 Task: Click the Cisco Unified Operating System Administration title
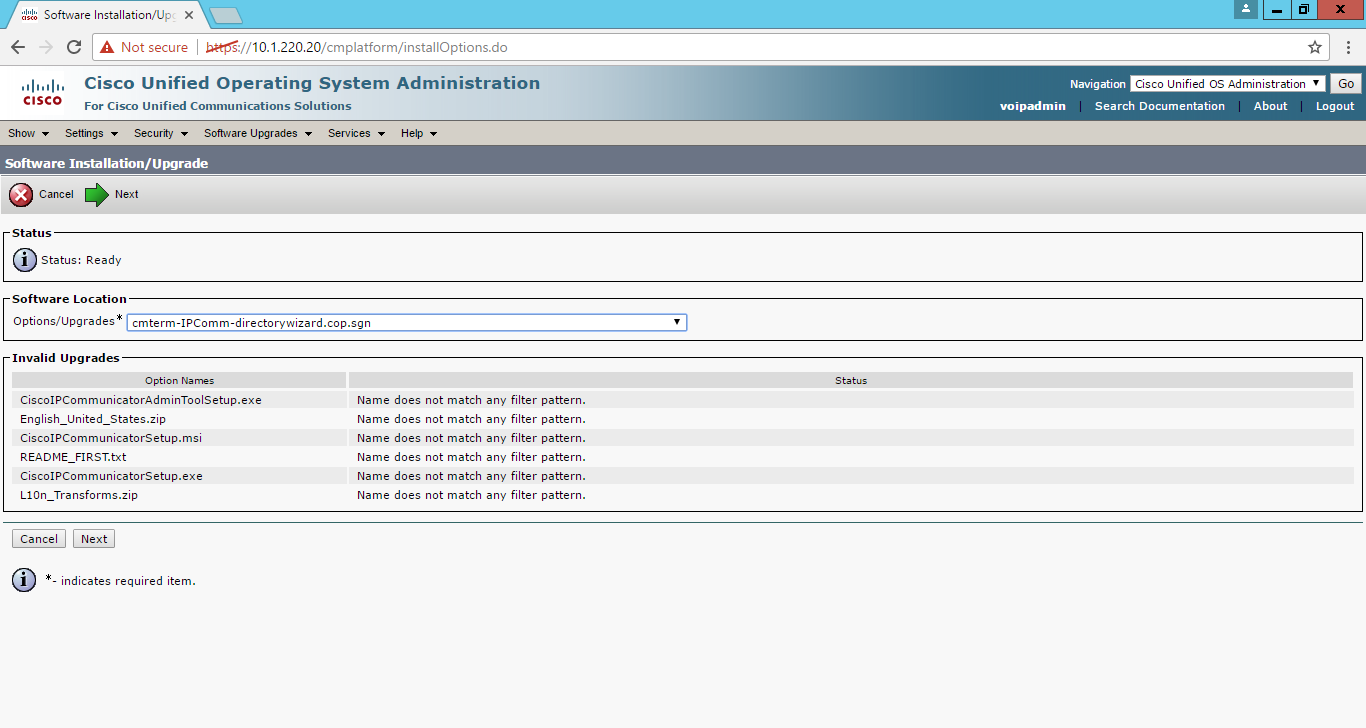point(312,83)
